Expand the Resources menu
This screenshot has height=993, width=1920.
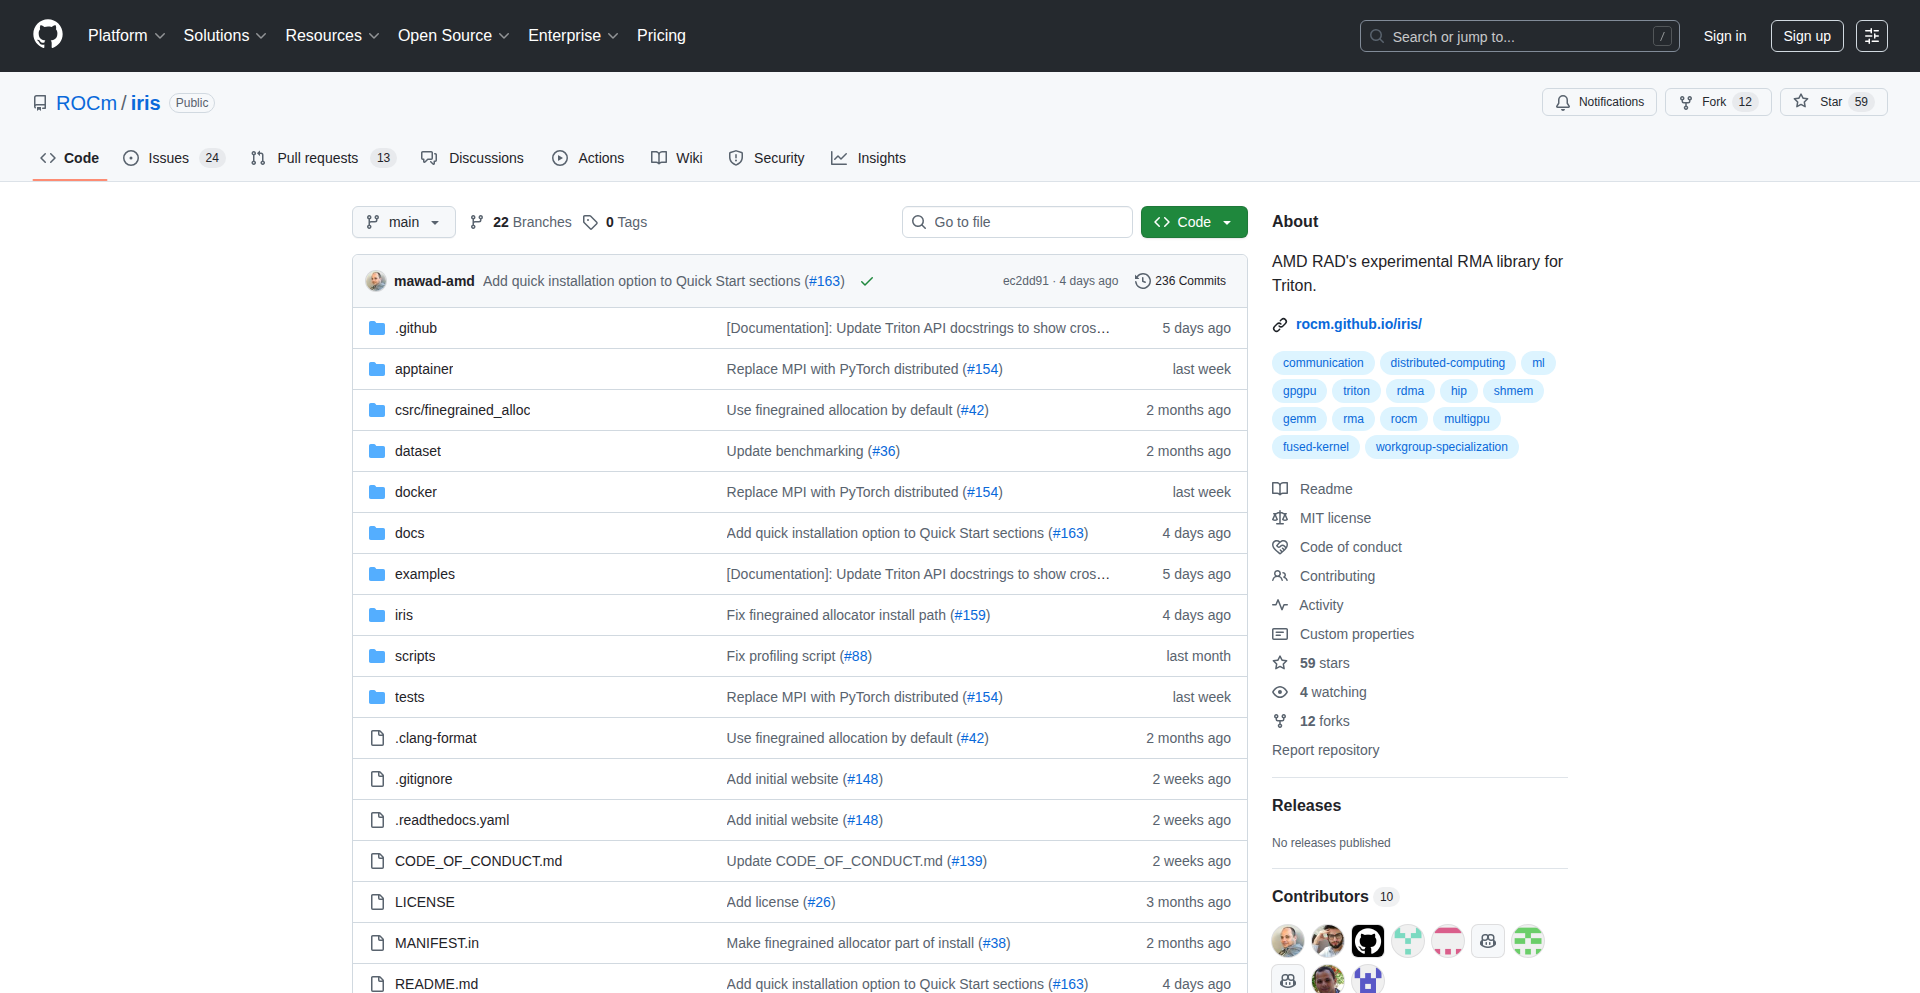(x=332, y=36)
